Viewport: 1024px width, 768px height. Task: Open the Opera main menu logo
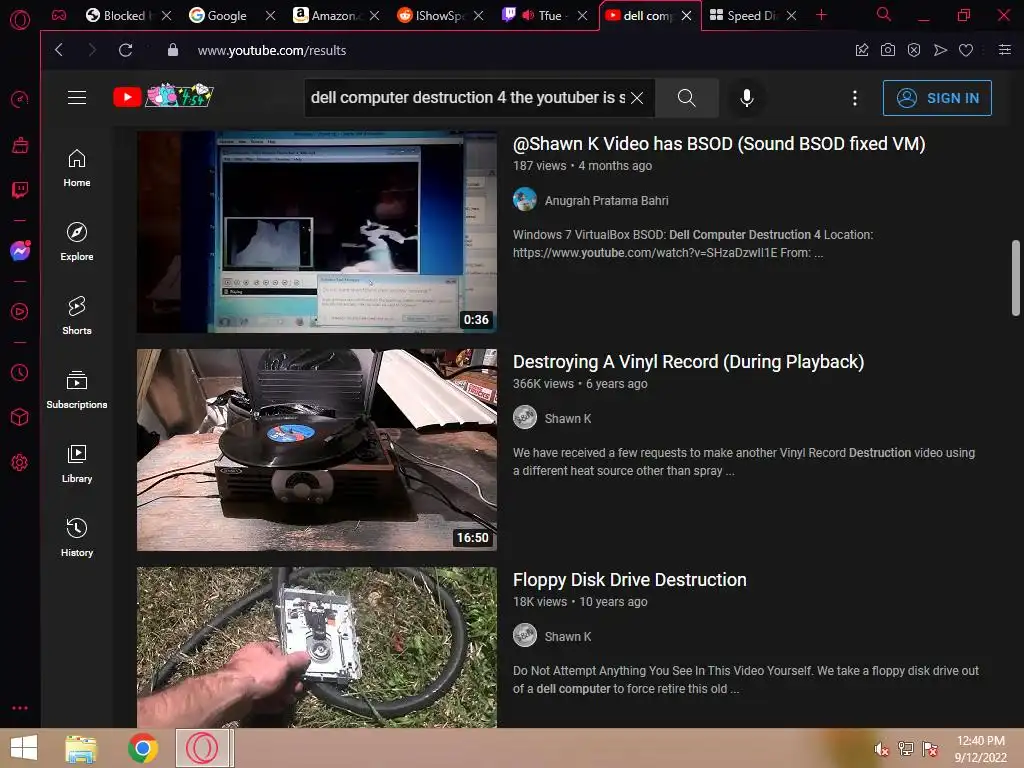click(20, 20)
